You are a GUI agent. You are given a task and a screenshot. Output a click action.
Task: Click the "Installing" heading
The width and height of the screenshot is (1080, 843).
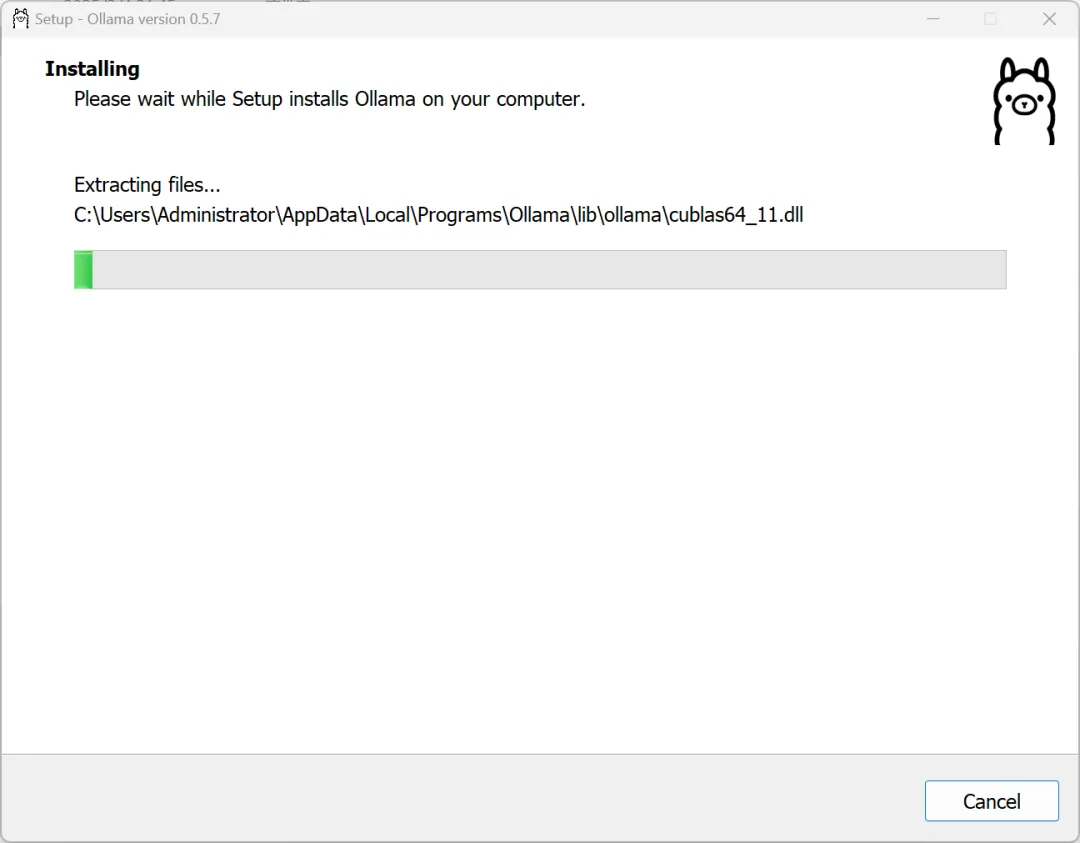coord(92,69)
